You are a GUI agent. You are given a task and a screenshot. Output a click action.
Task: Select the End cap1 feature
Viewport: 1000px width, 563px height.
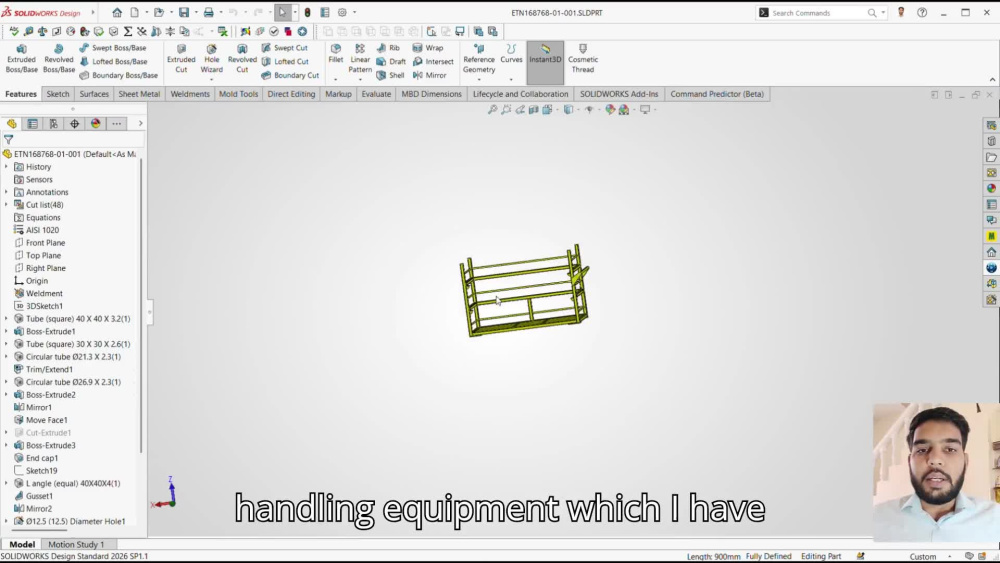click(x=36, y=458)
